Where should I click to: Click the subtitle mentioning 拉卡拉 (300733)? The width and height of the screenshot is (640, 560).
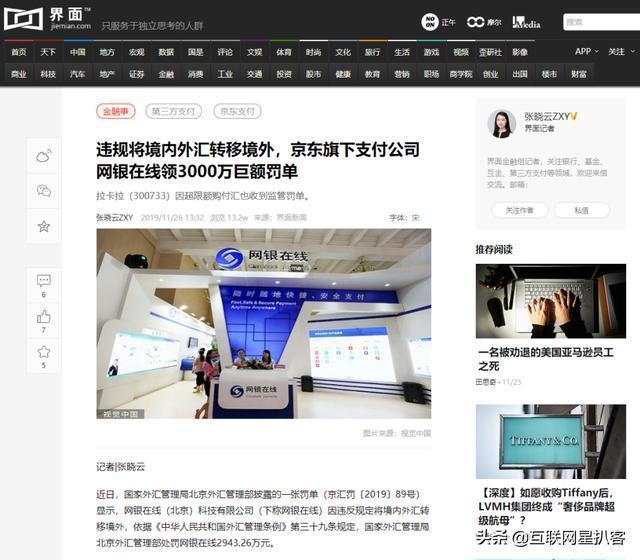[x=203, y=196]
